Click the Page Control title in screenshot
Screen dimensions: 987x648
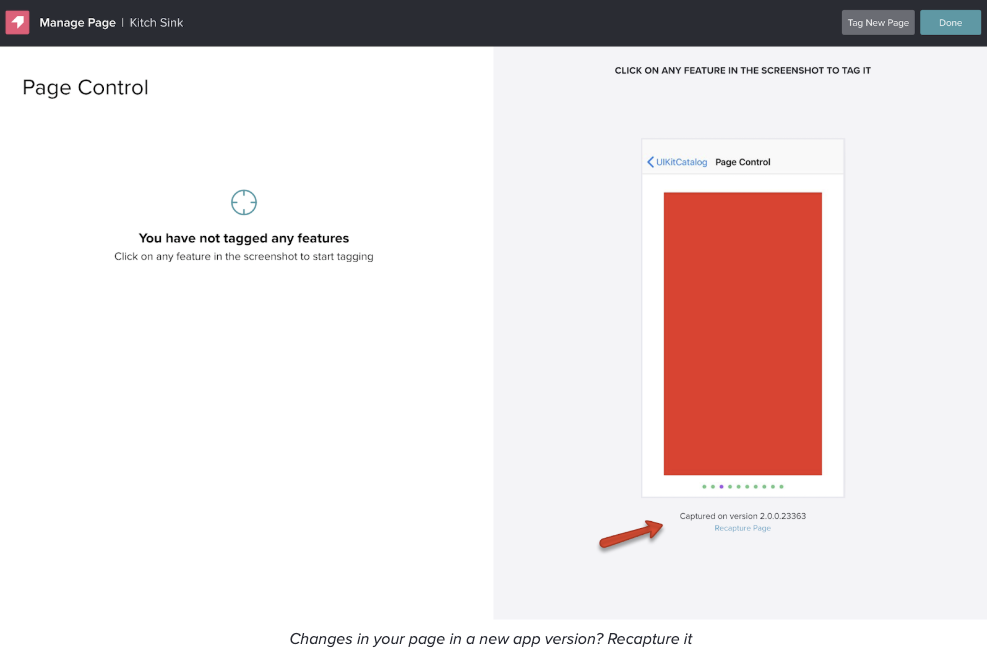tap(743, 162)
